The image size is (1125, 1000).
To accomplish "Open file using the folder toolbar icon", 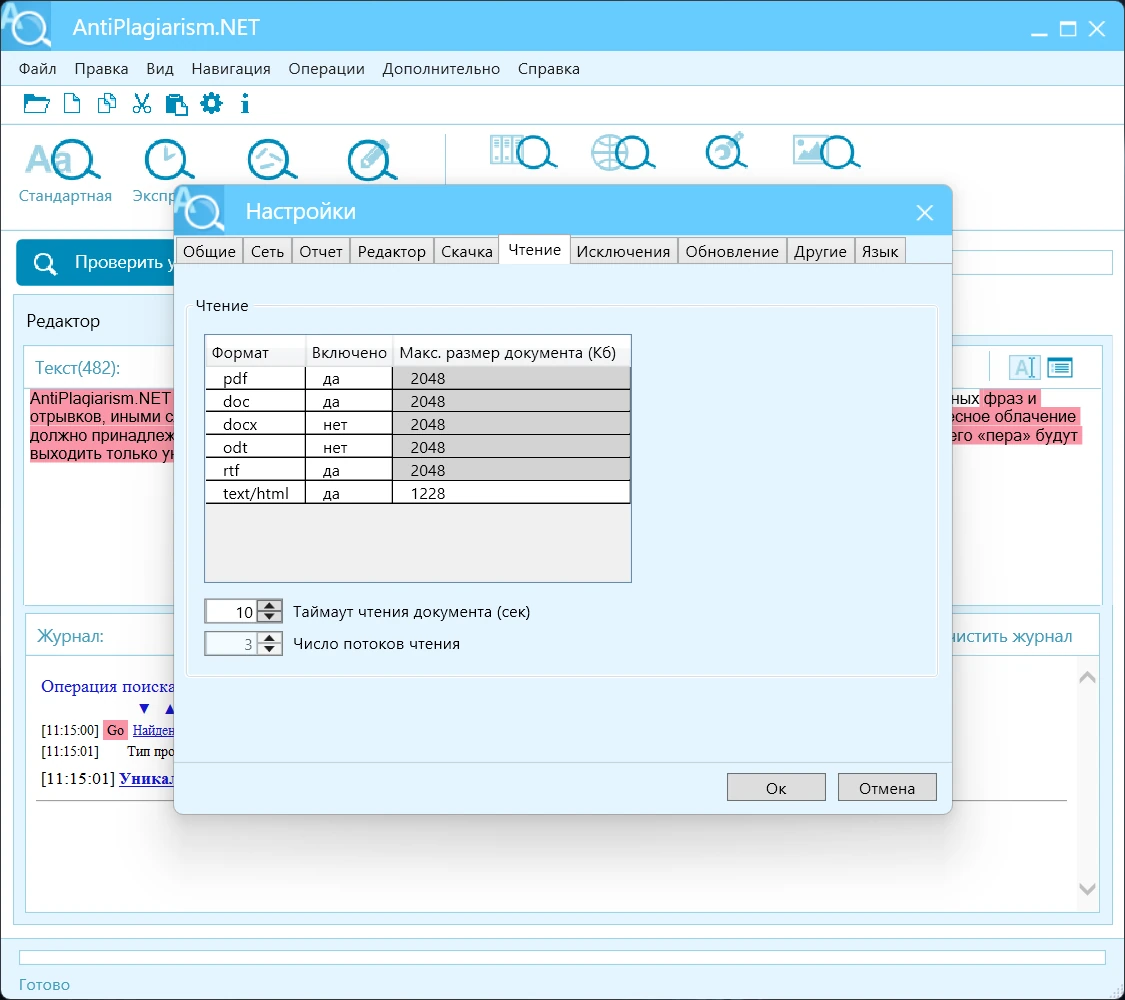I will [36, 104].
